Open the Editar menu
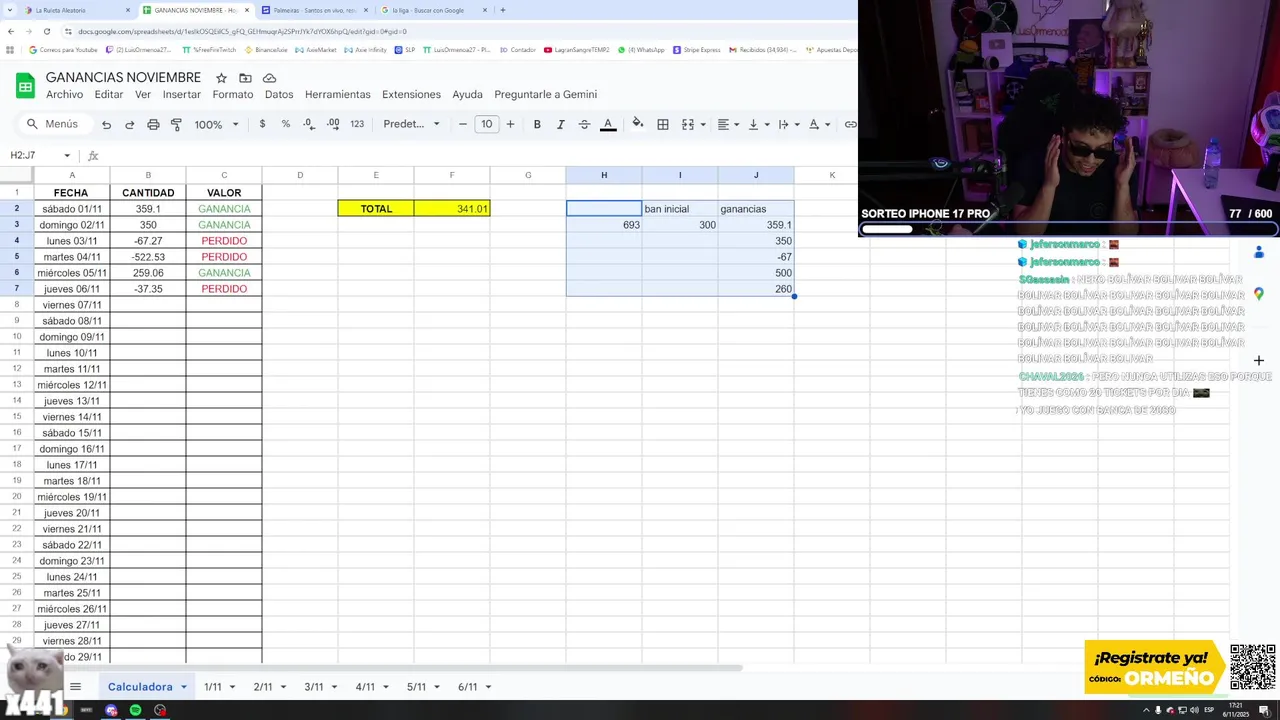The width and height of the screenshot is (1280, 720). 109,94
